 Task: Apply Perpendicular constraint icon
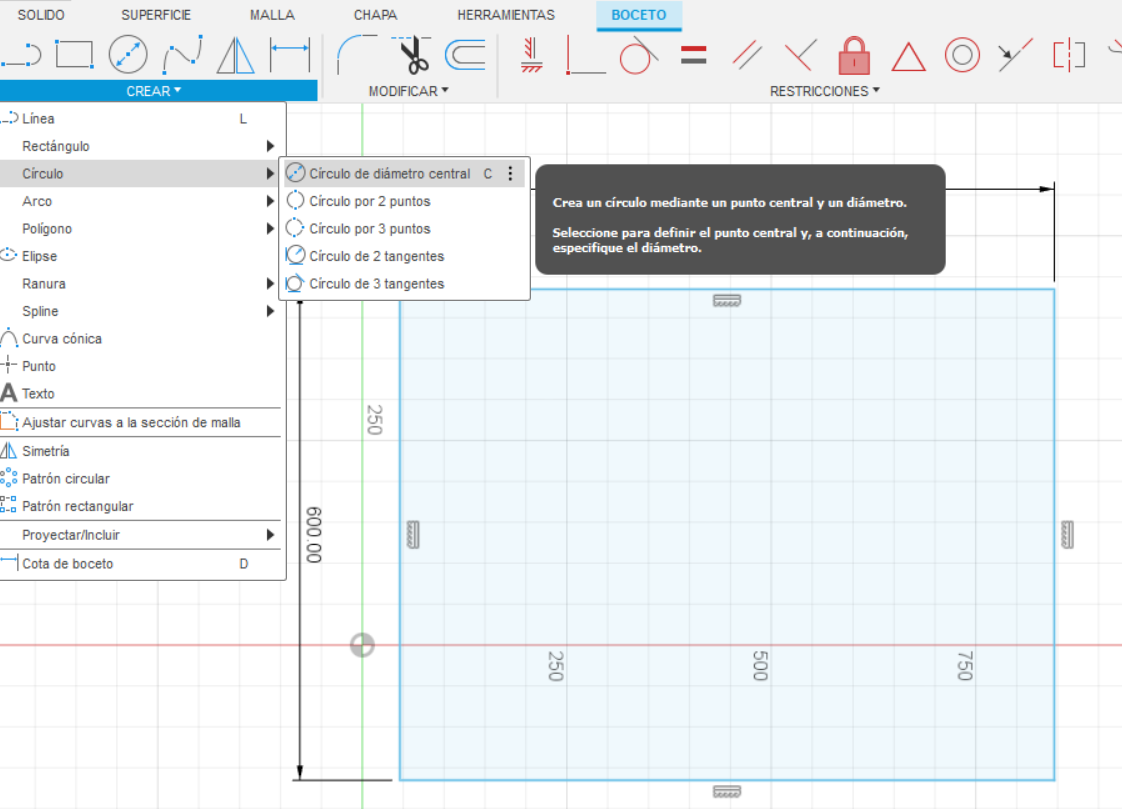click(801, 55)
